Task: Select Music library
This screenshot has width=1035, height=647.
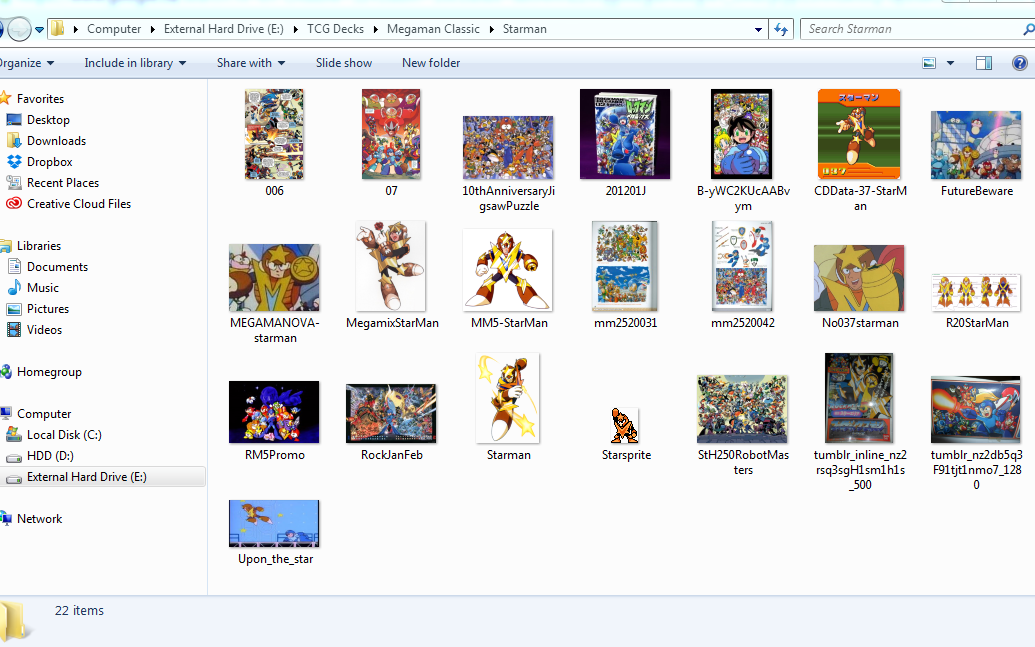Action: (33, 288)
